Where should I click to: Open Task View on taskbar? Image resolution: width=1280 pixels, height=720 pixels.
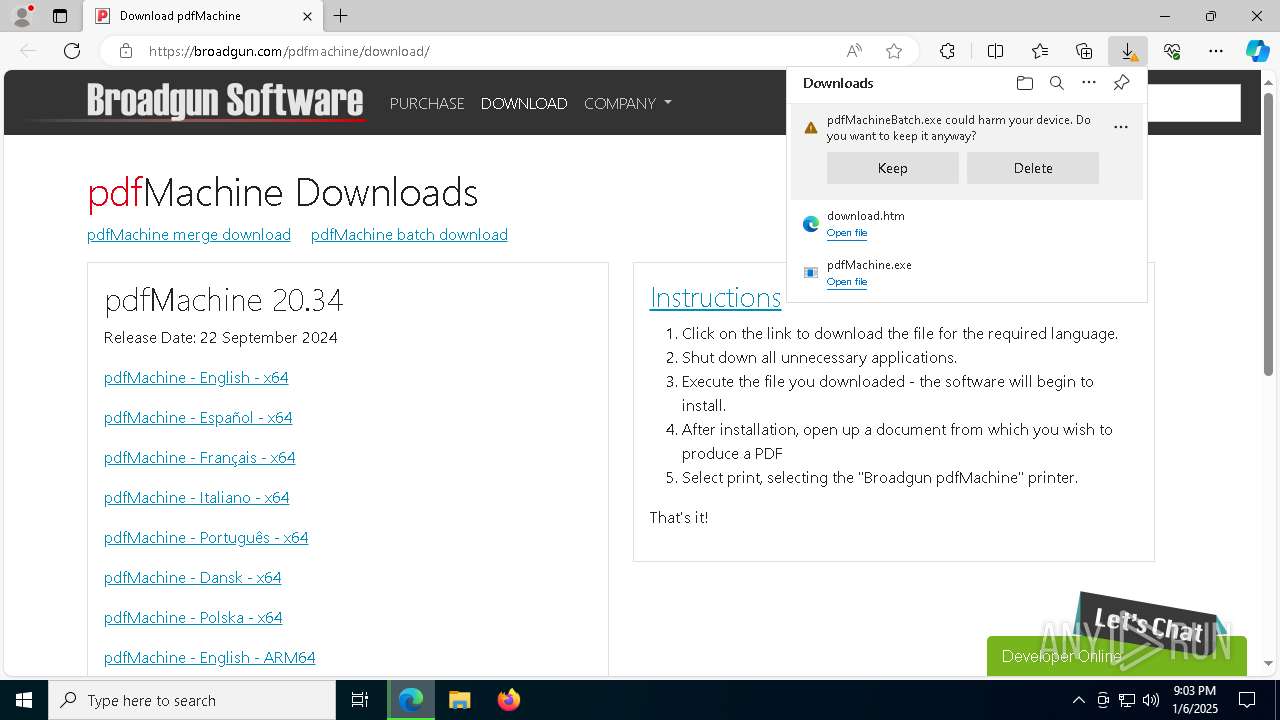tap(360, 700)
